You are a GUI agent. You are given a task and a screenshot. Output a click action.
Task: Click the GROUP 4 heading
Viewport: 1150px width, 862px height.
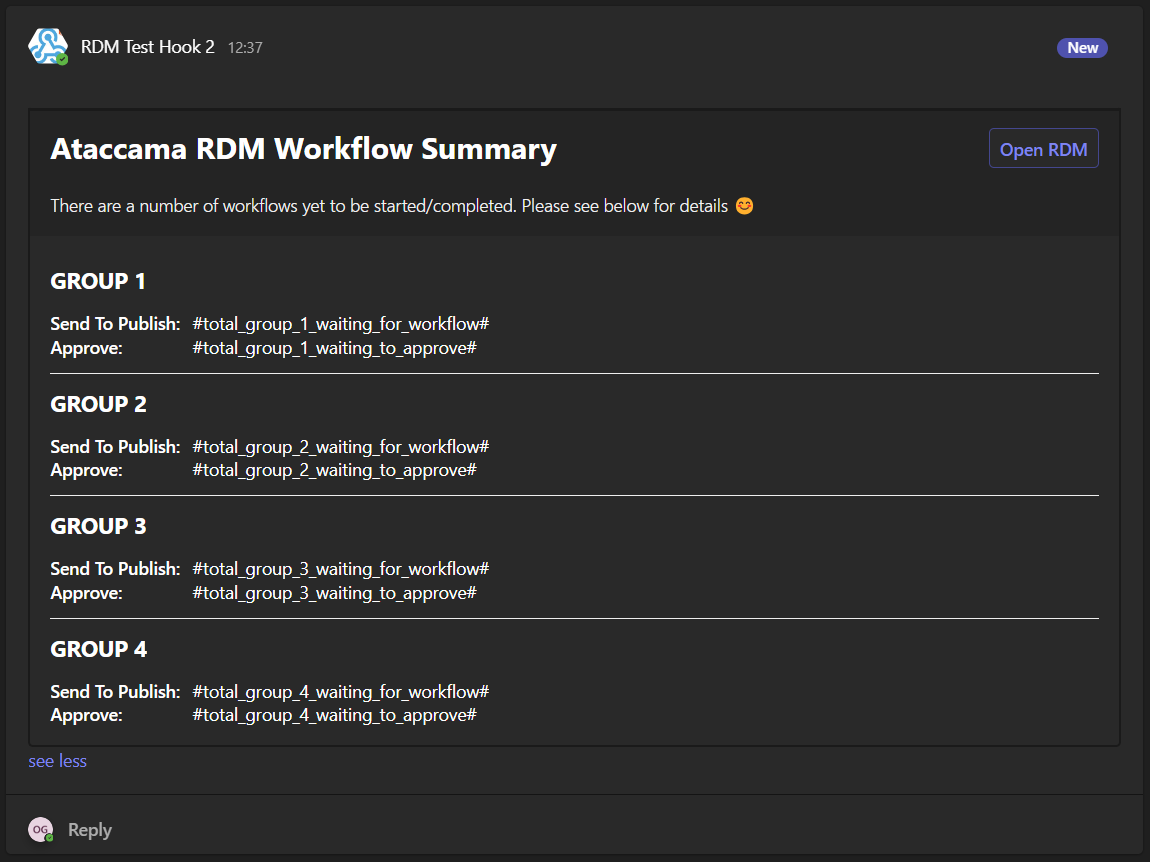point(98,649)
